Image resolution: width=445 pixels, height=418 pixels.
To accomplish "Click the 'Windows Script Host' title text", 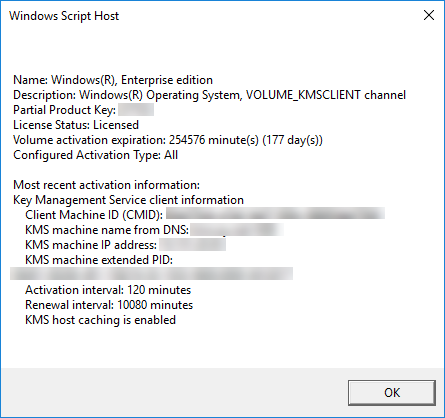I will pyautogui.click(x=64, y=16).
